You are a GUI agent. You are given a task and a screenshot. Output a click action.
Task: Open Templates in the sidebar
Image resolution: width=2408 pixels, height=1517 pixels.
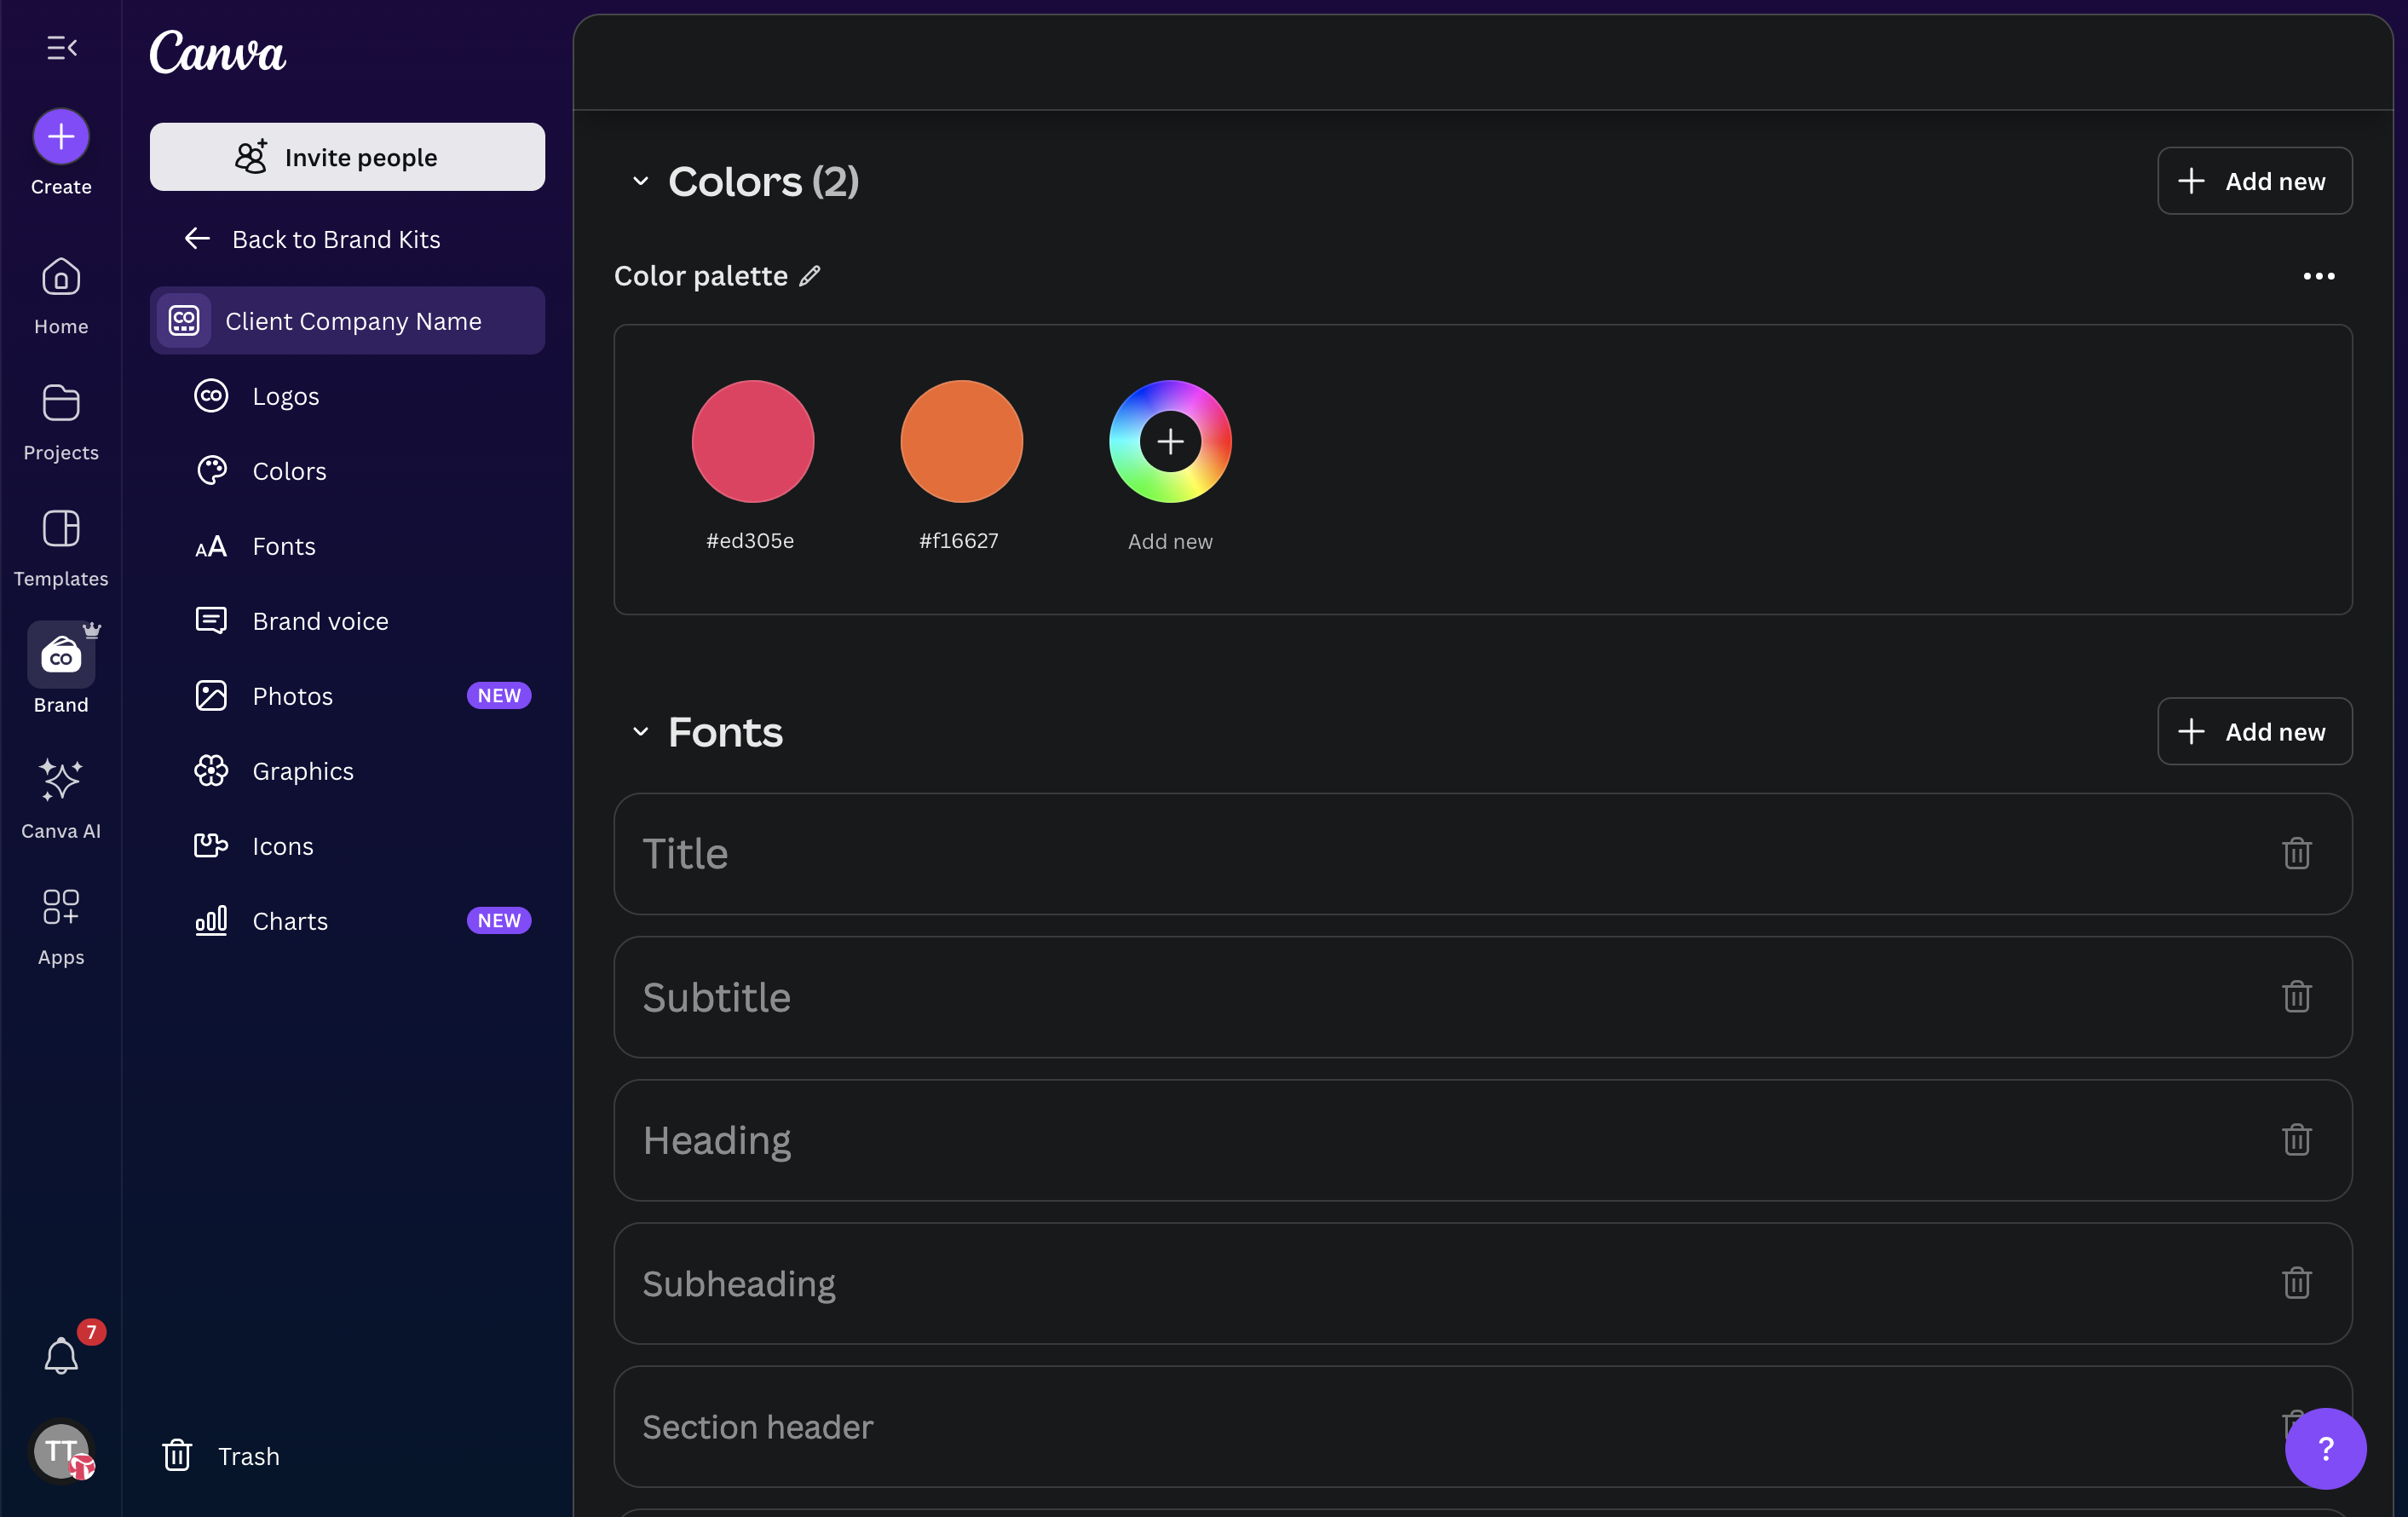(x=61, y=548)
